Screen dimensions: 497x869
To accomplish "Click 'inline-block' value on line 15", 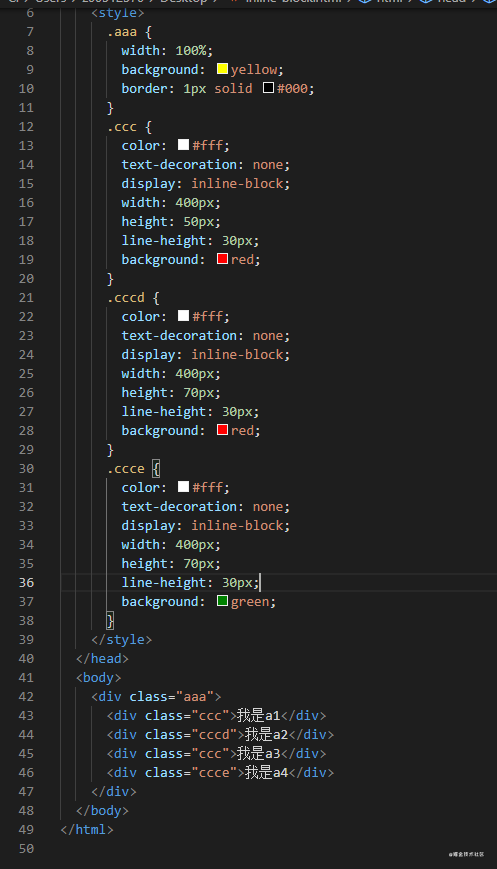I will 237,183.
